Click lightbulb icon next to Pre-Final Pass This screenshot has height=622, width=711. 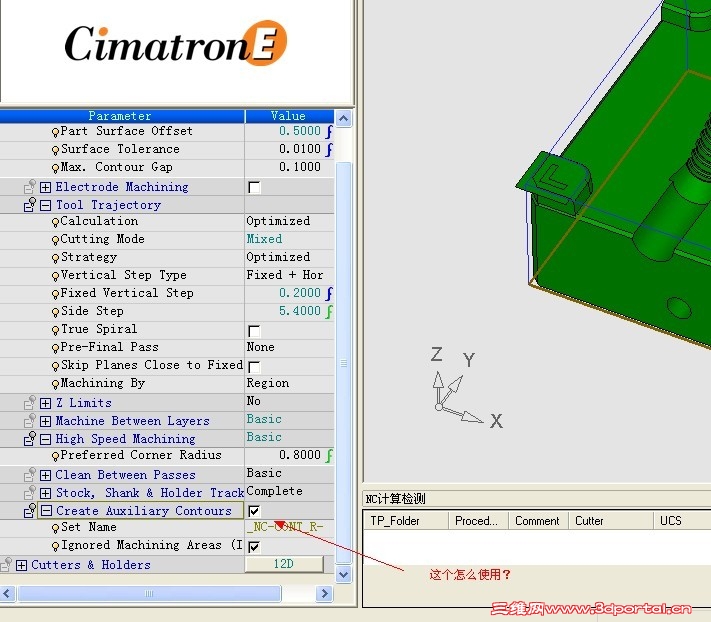click(55, 348)
